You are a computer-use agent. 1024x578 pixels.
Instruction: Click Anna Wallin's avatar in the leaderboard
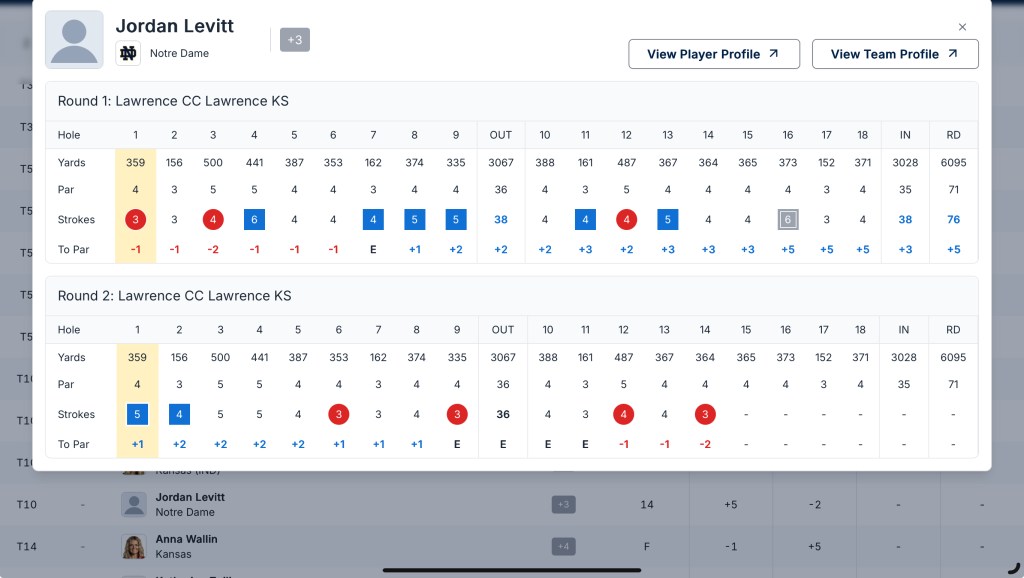134,547
